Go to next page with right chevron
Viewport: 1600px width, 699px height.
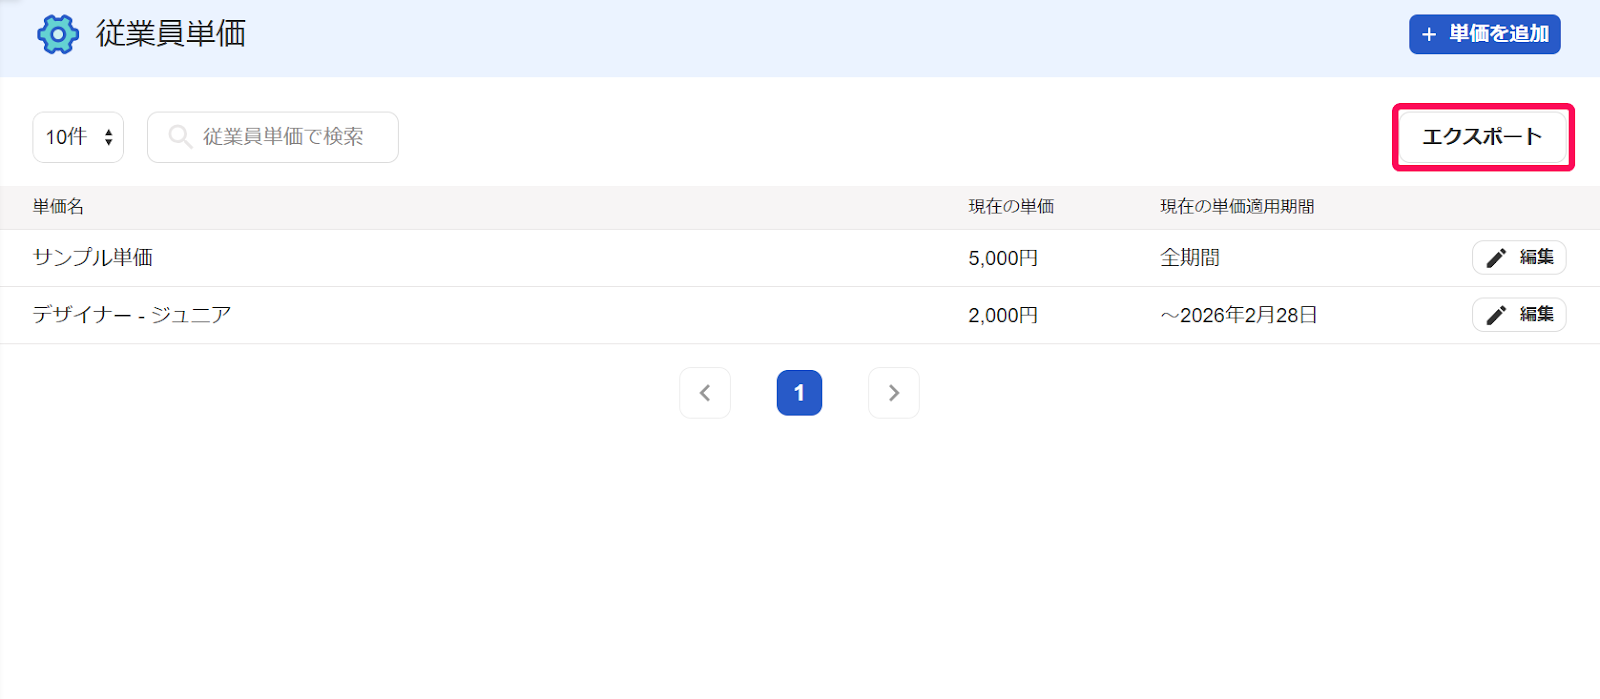click(894, 393)
